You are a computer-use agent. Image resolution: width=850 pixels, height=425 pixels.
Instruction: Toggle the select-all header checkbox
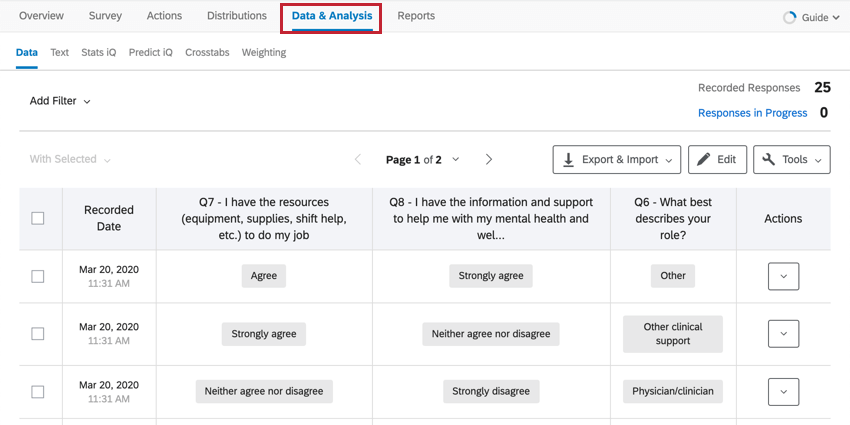pyautogui.click(x=38, y=218)
